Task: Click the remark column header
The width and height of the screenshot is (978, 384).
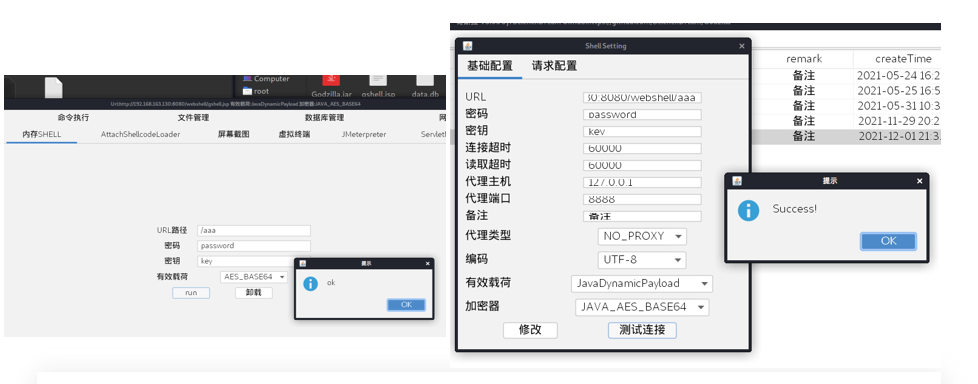Action: [x=803, y=59]
